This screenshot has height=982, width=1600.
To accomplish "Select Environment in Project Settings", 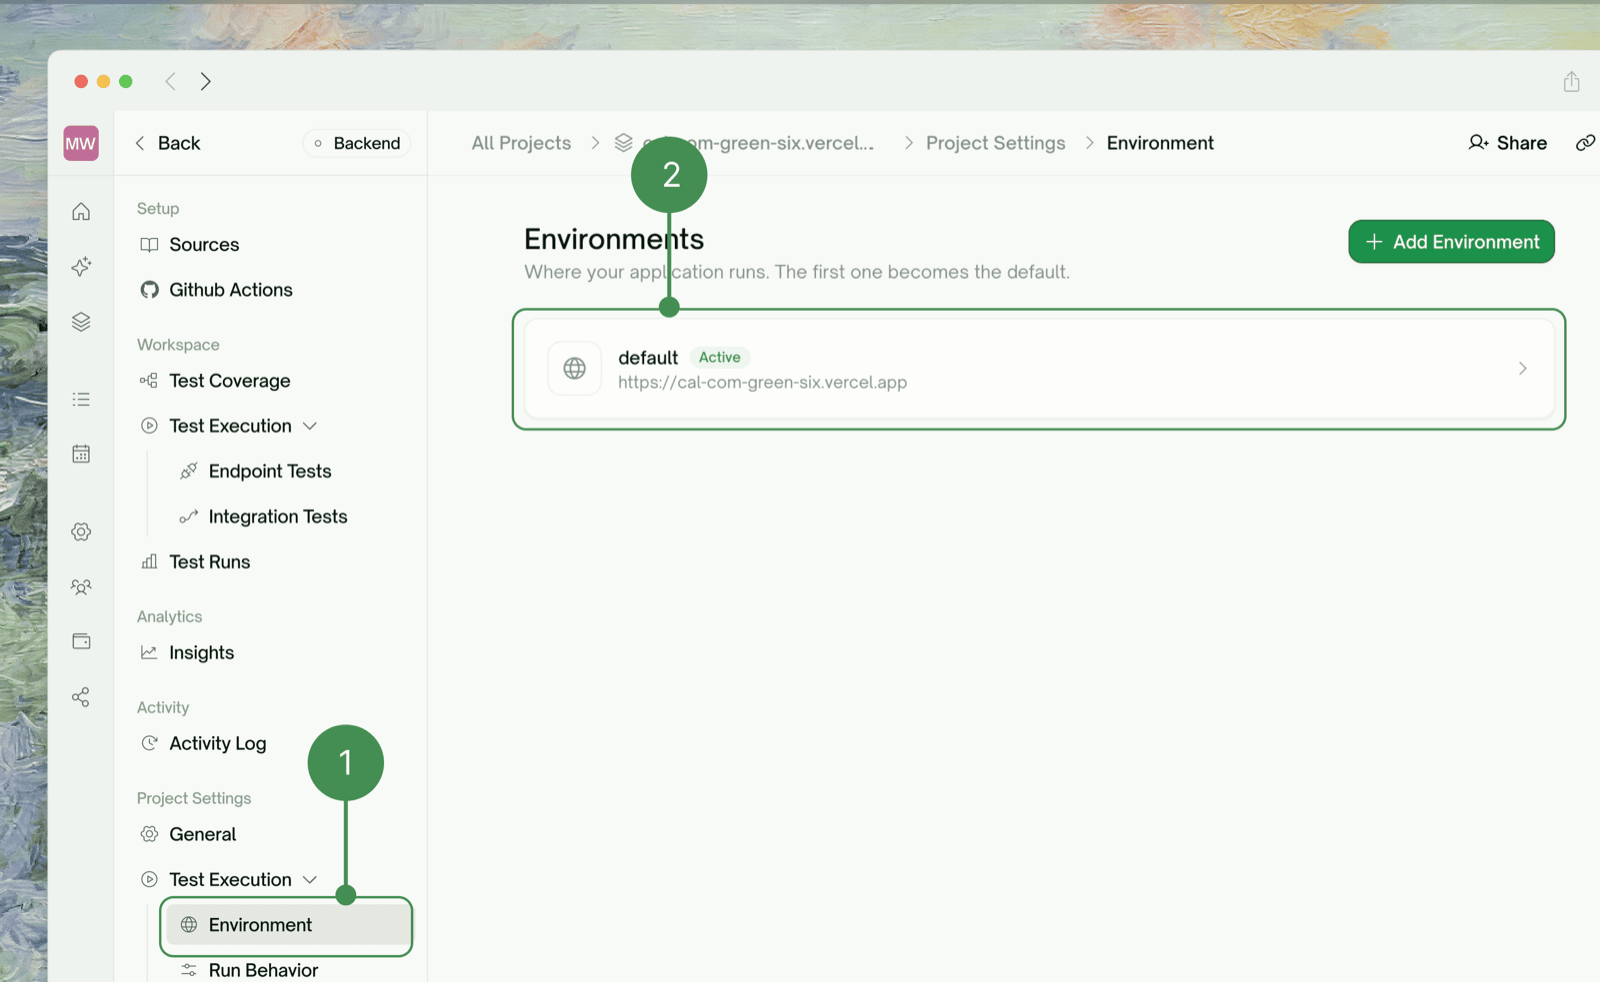I will pos(288,925).
